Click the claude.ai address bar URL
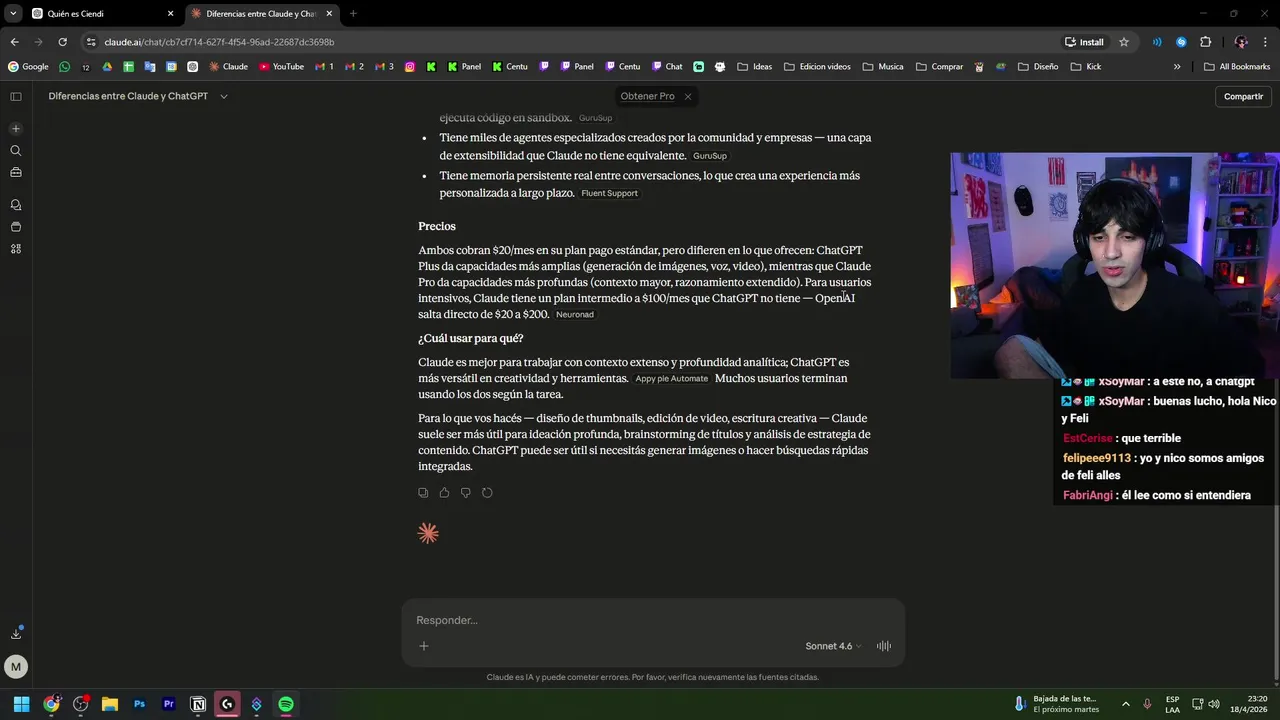Image resolution: width=1280 pixels, height=720 pixels. [219, 42]
